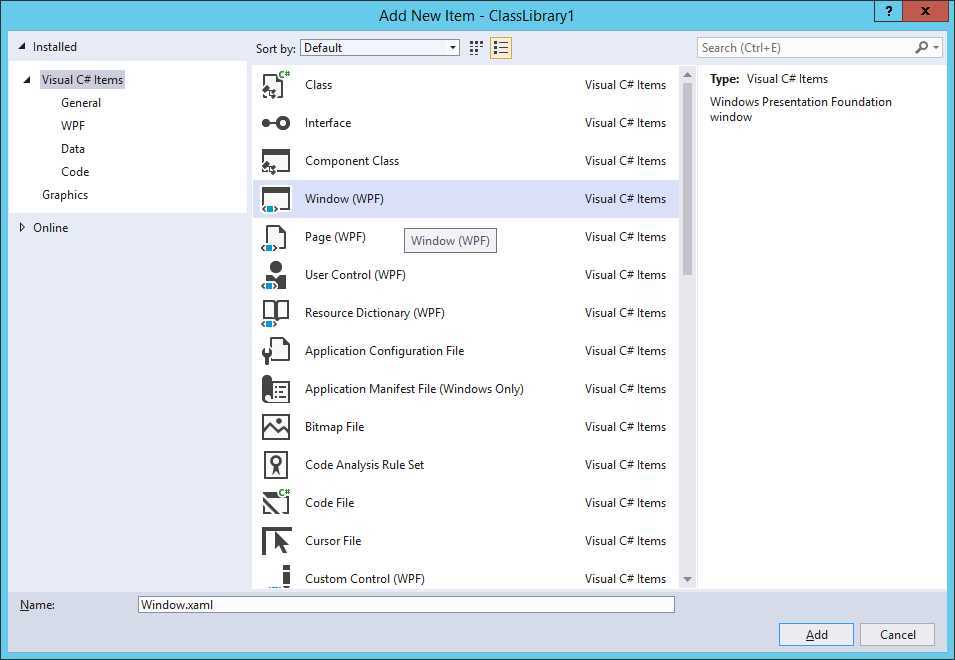Click the Cancel button
Screen dimensions: 955x660
click(x=897, y=634)
